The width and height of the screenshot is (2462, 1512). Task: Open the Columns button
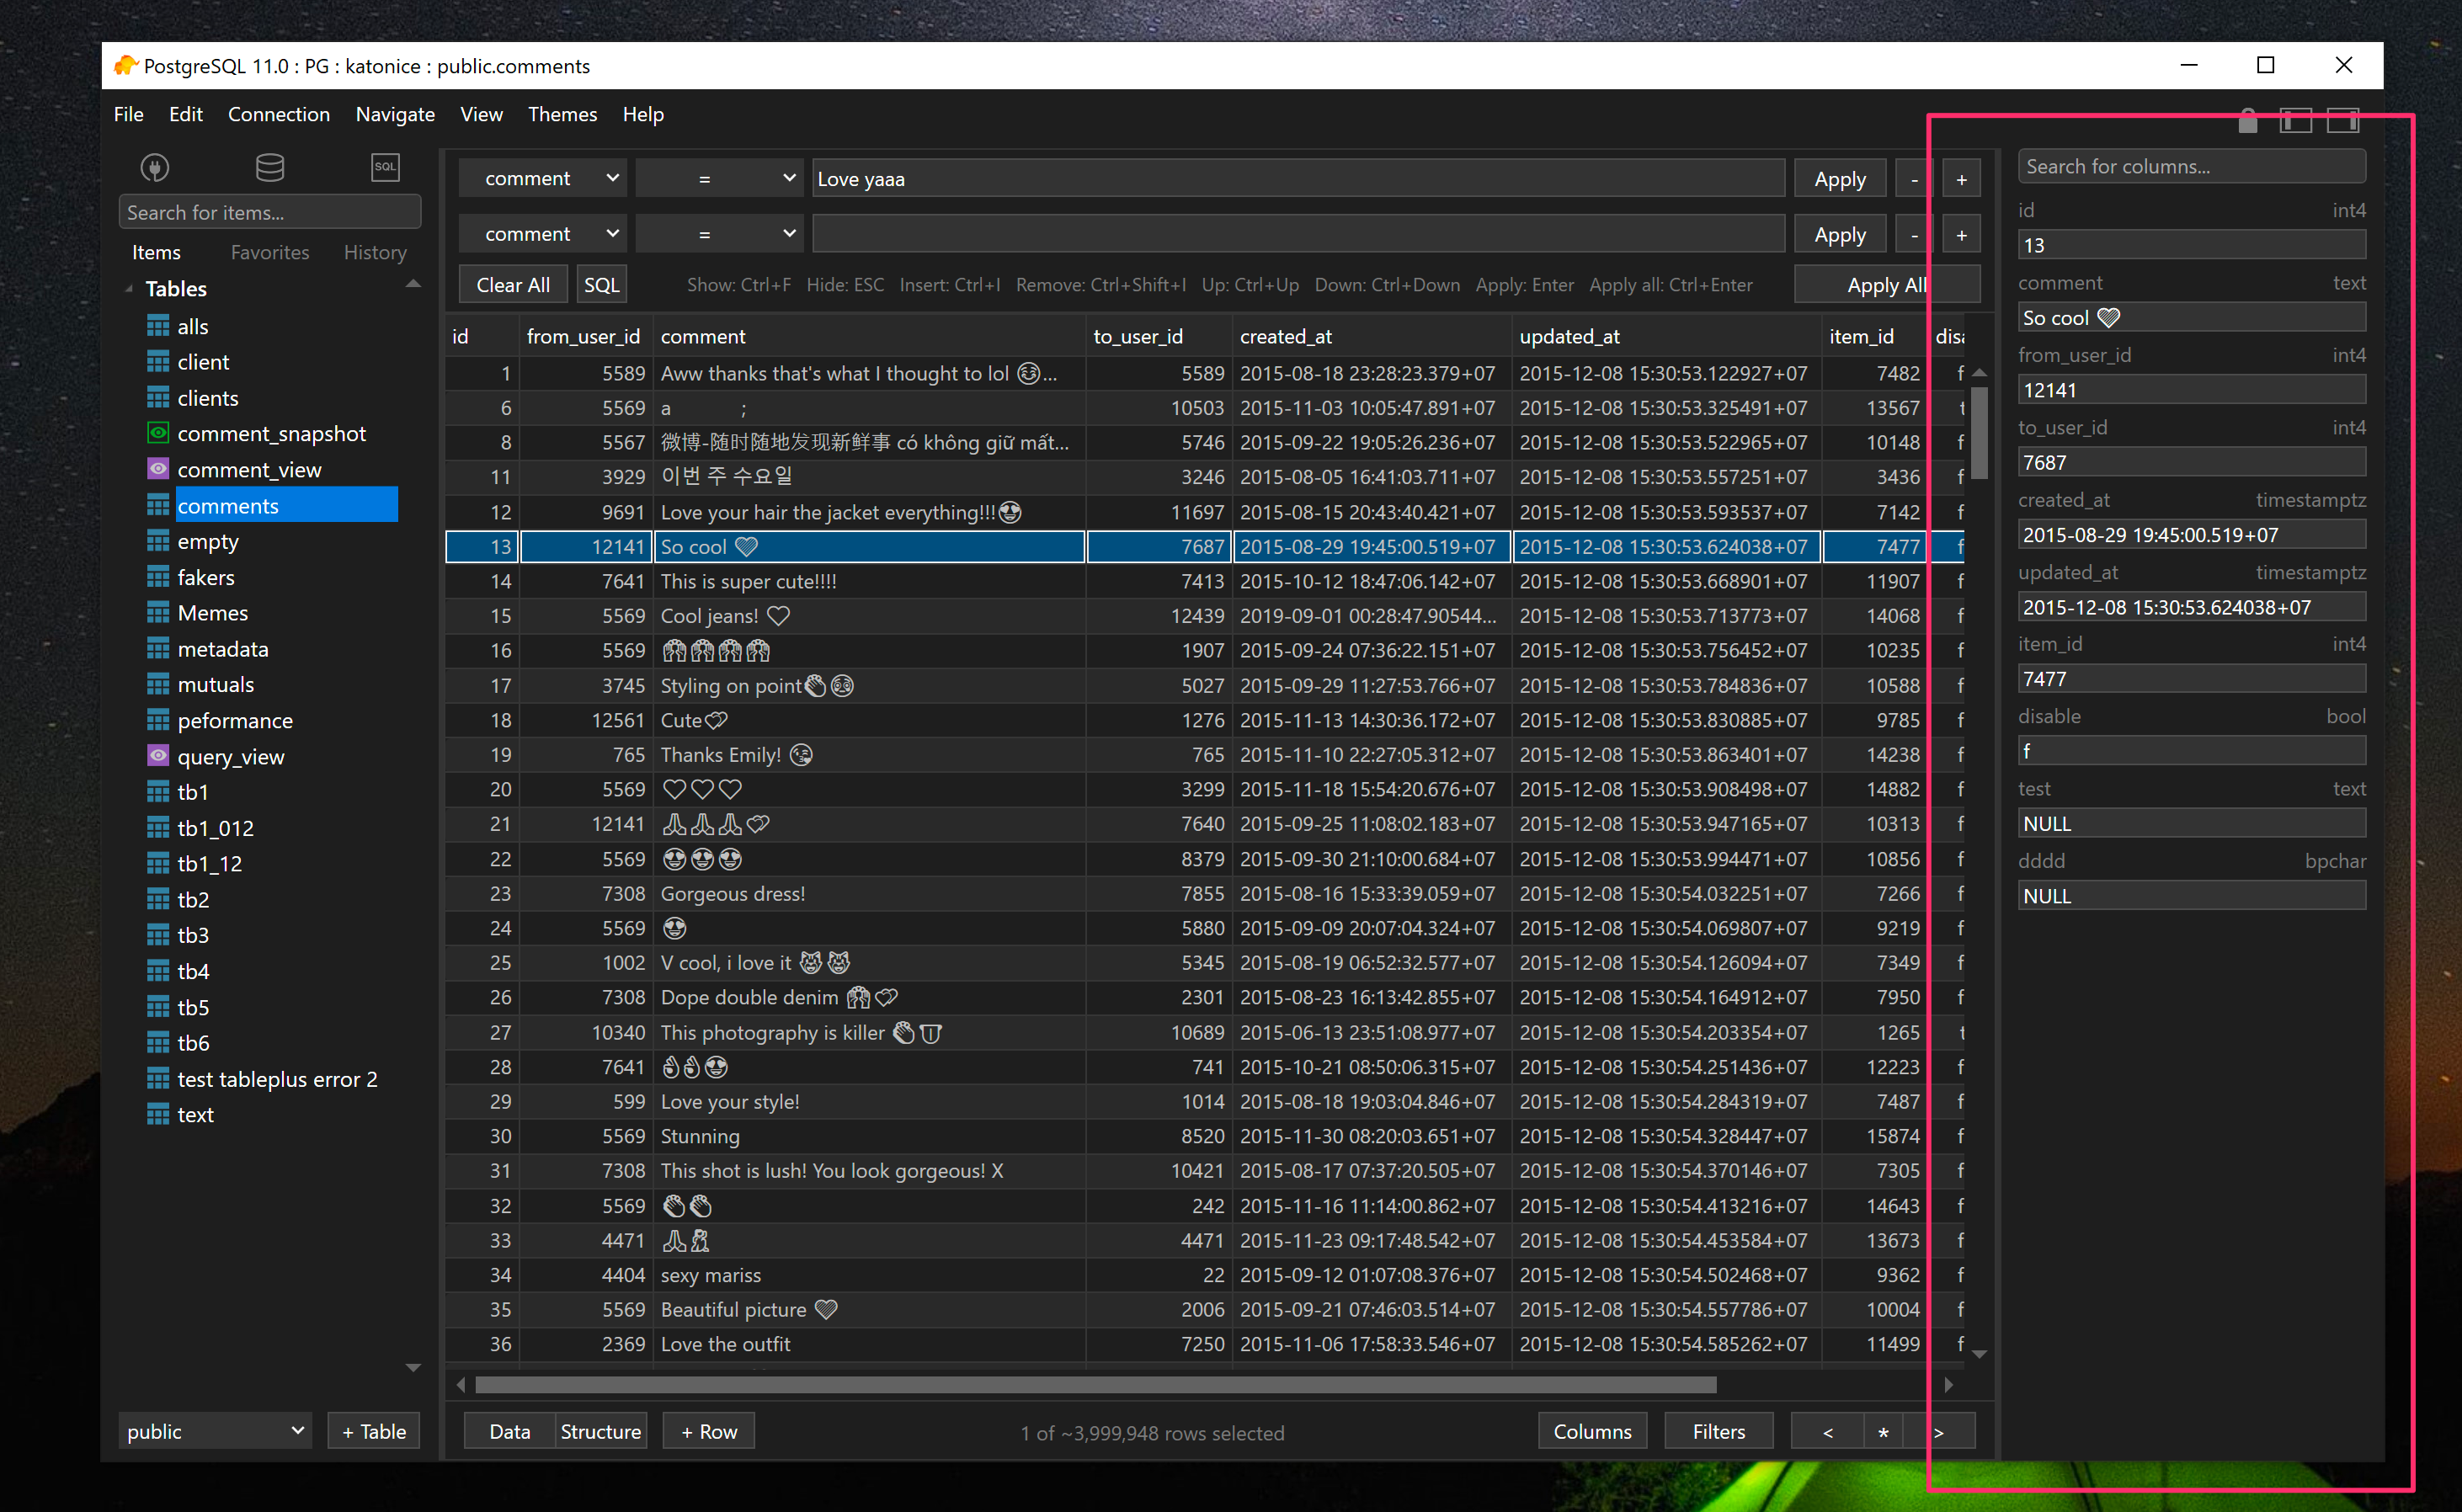pos(1592,1431)
